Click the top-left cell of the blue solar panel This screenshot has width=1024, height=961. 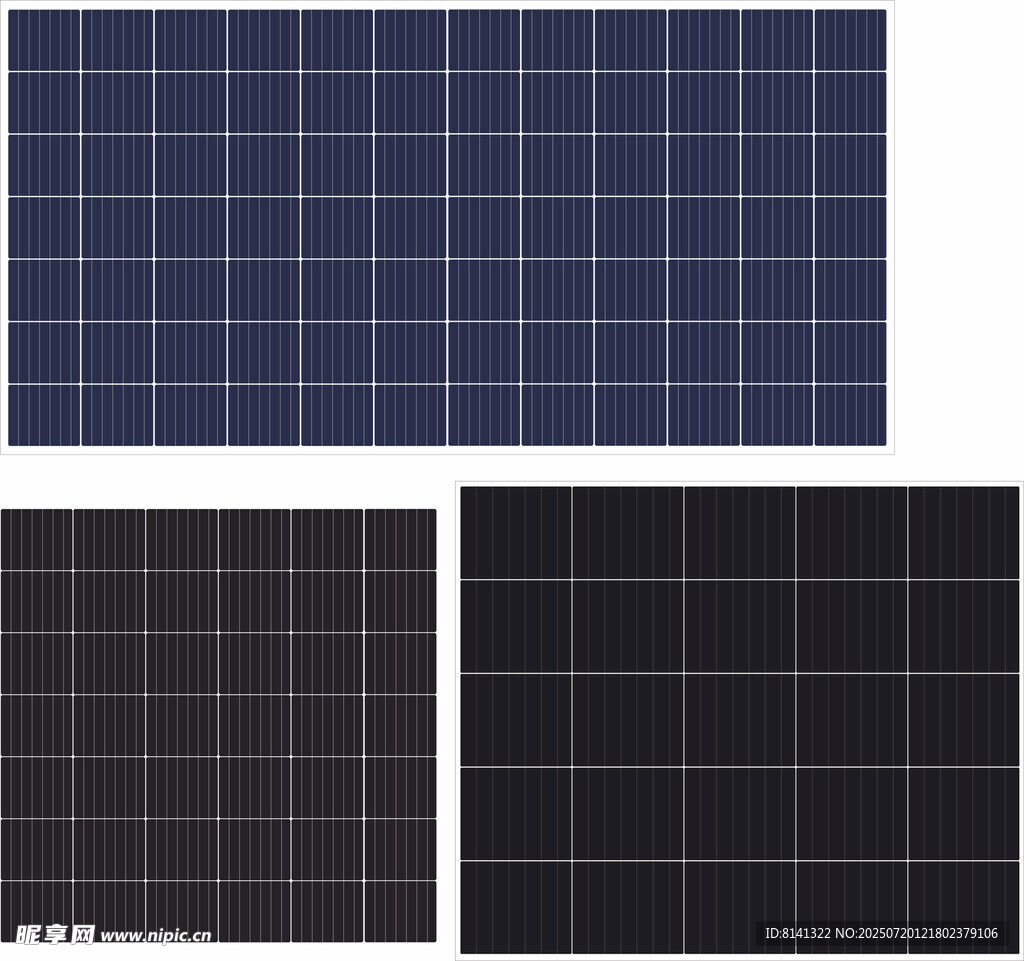point(44,40)
